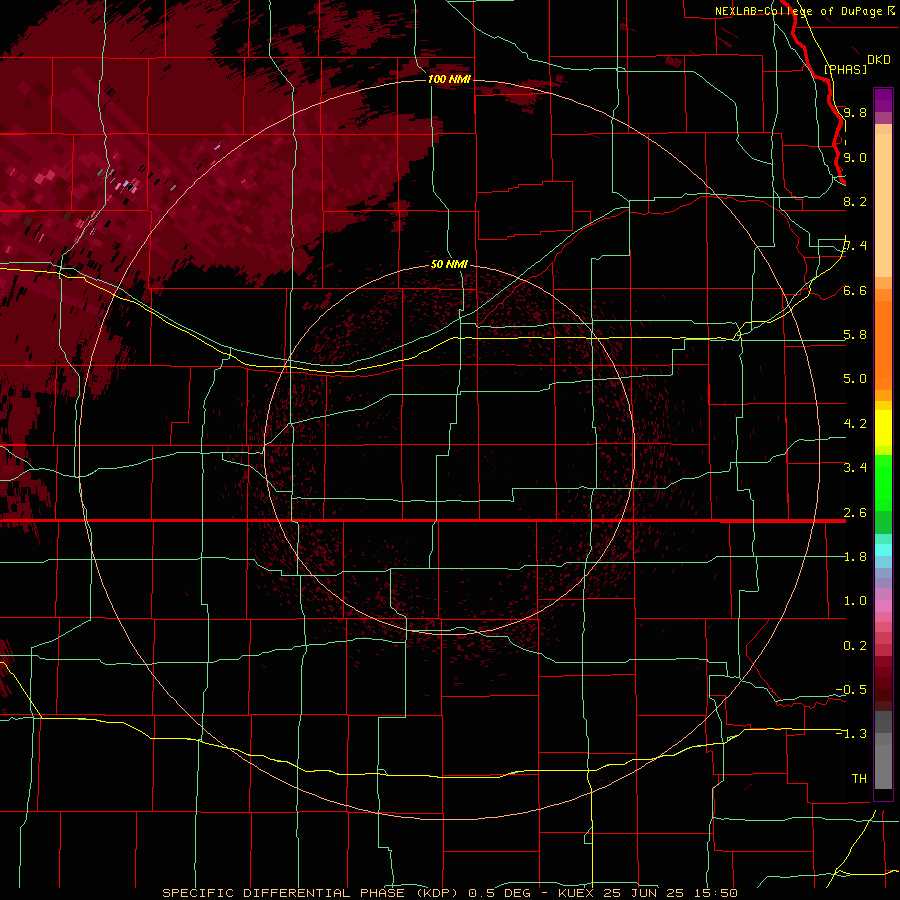
Task: Click the 1.8 scale value
Action: pyautogui.click(x=855, y=557)
